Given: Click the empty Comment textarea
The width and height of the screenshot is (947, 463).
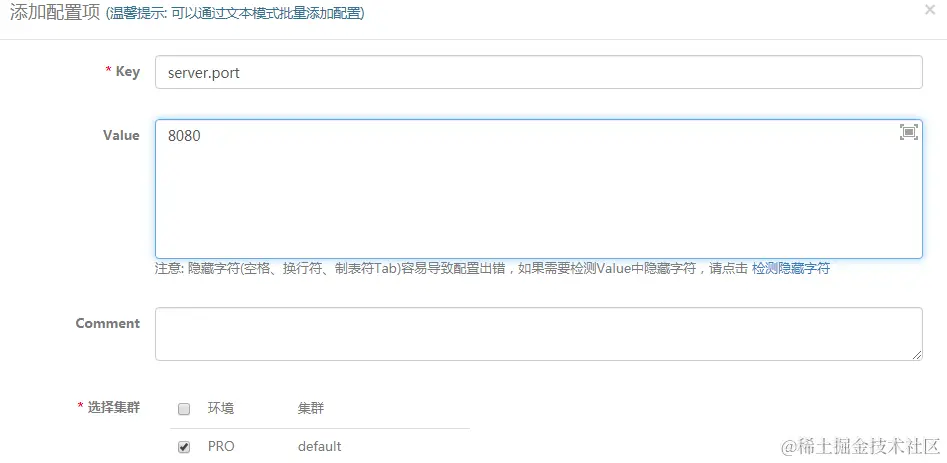Looking at the screenshot, I should (539, 334).
